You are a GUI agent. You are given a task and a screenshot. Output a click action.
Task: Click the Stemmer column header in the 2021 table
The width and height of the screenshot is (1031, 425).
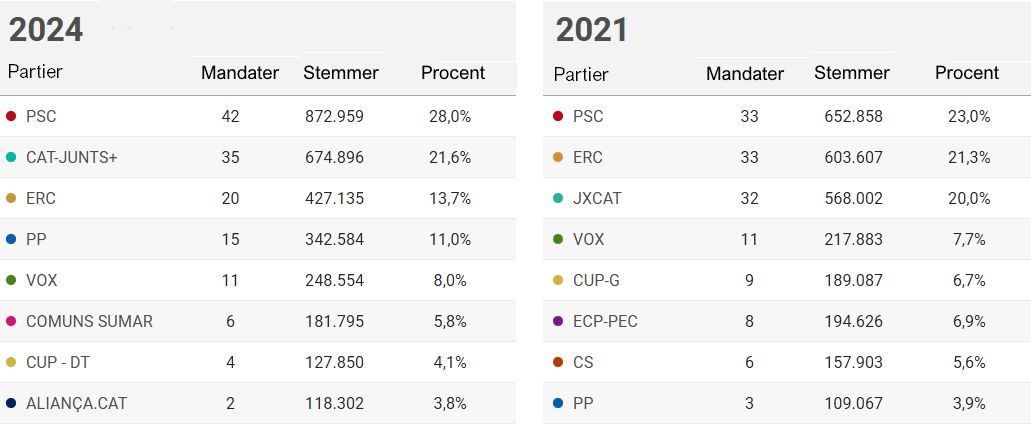coord(851,73)
